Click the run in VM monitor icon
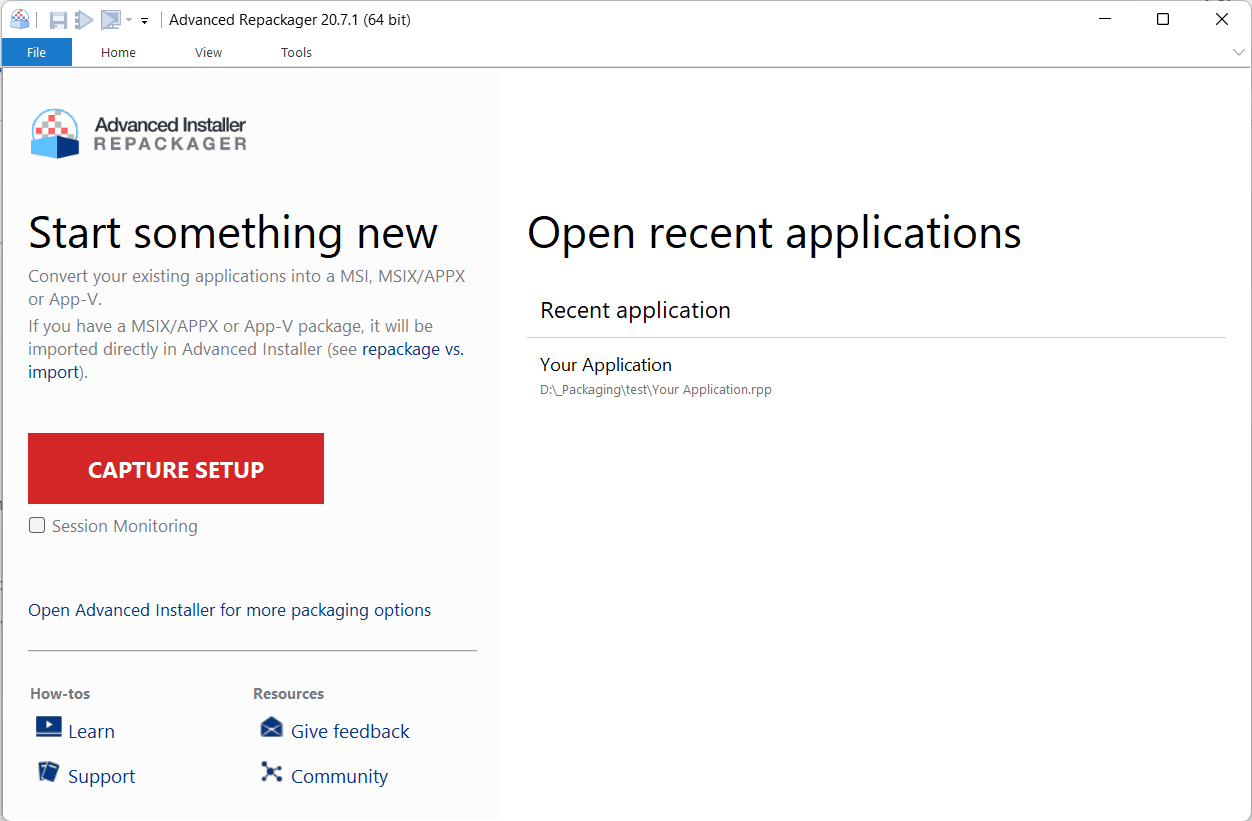Viewport: 1252px width, 821px height. 111,20
